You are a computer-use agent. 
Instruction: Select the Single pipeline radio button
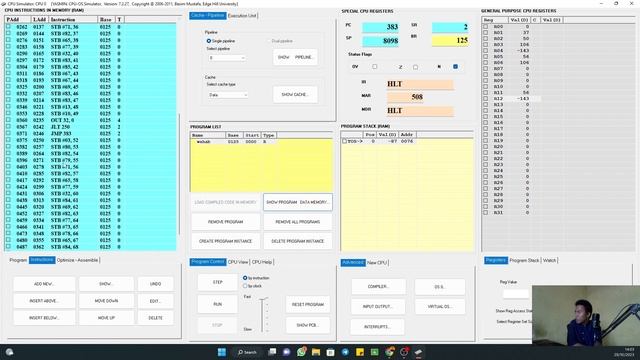click(209, 41)
